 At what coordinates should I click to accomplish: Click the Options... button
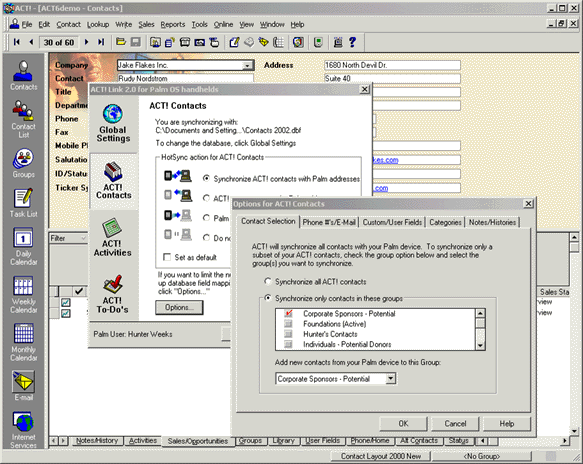(179, 307)
